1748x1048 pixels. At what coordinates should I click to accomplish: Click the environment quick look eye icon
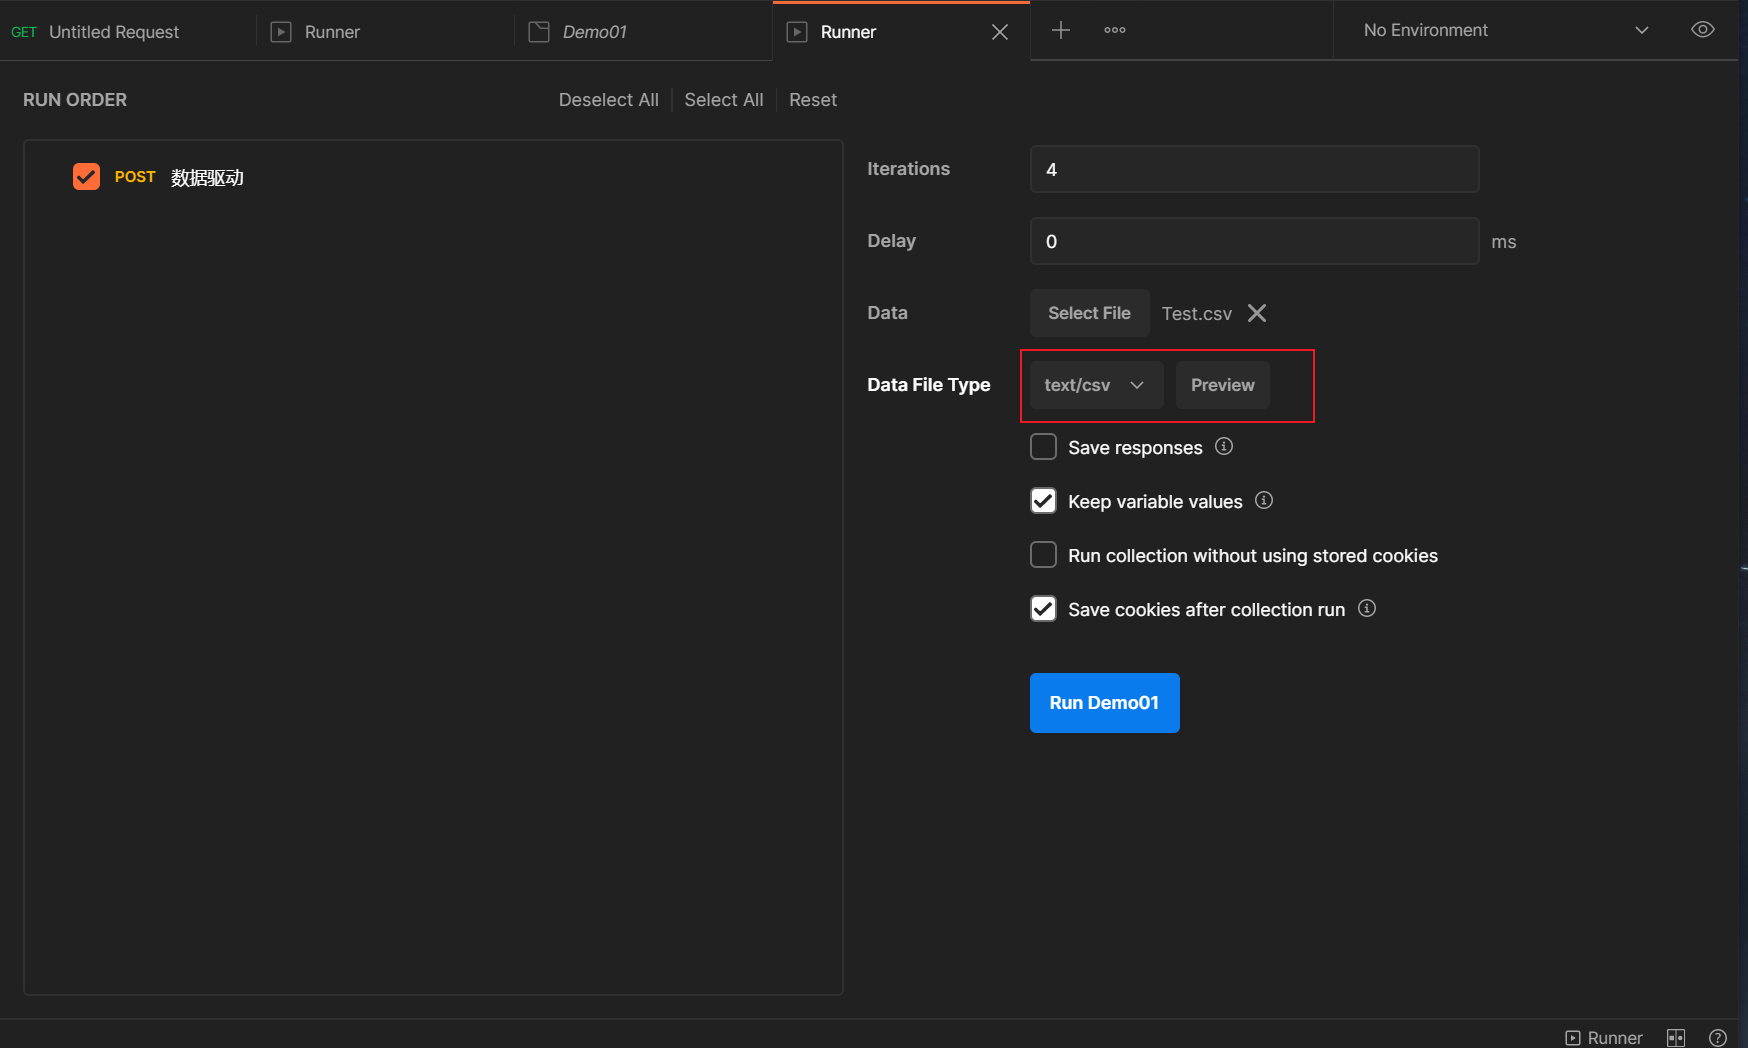pos(1703,30)
